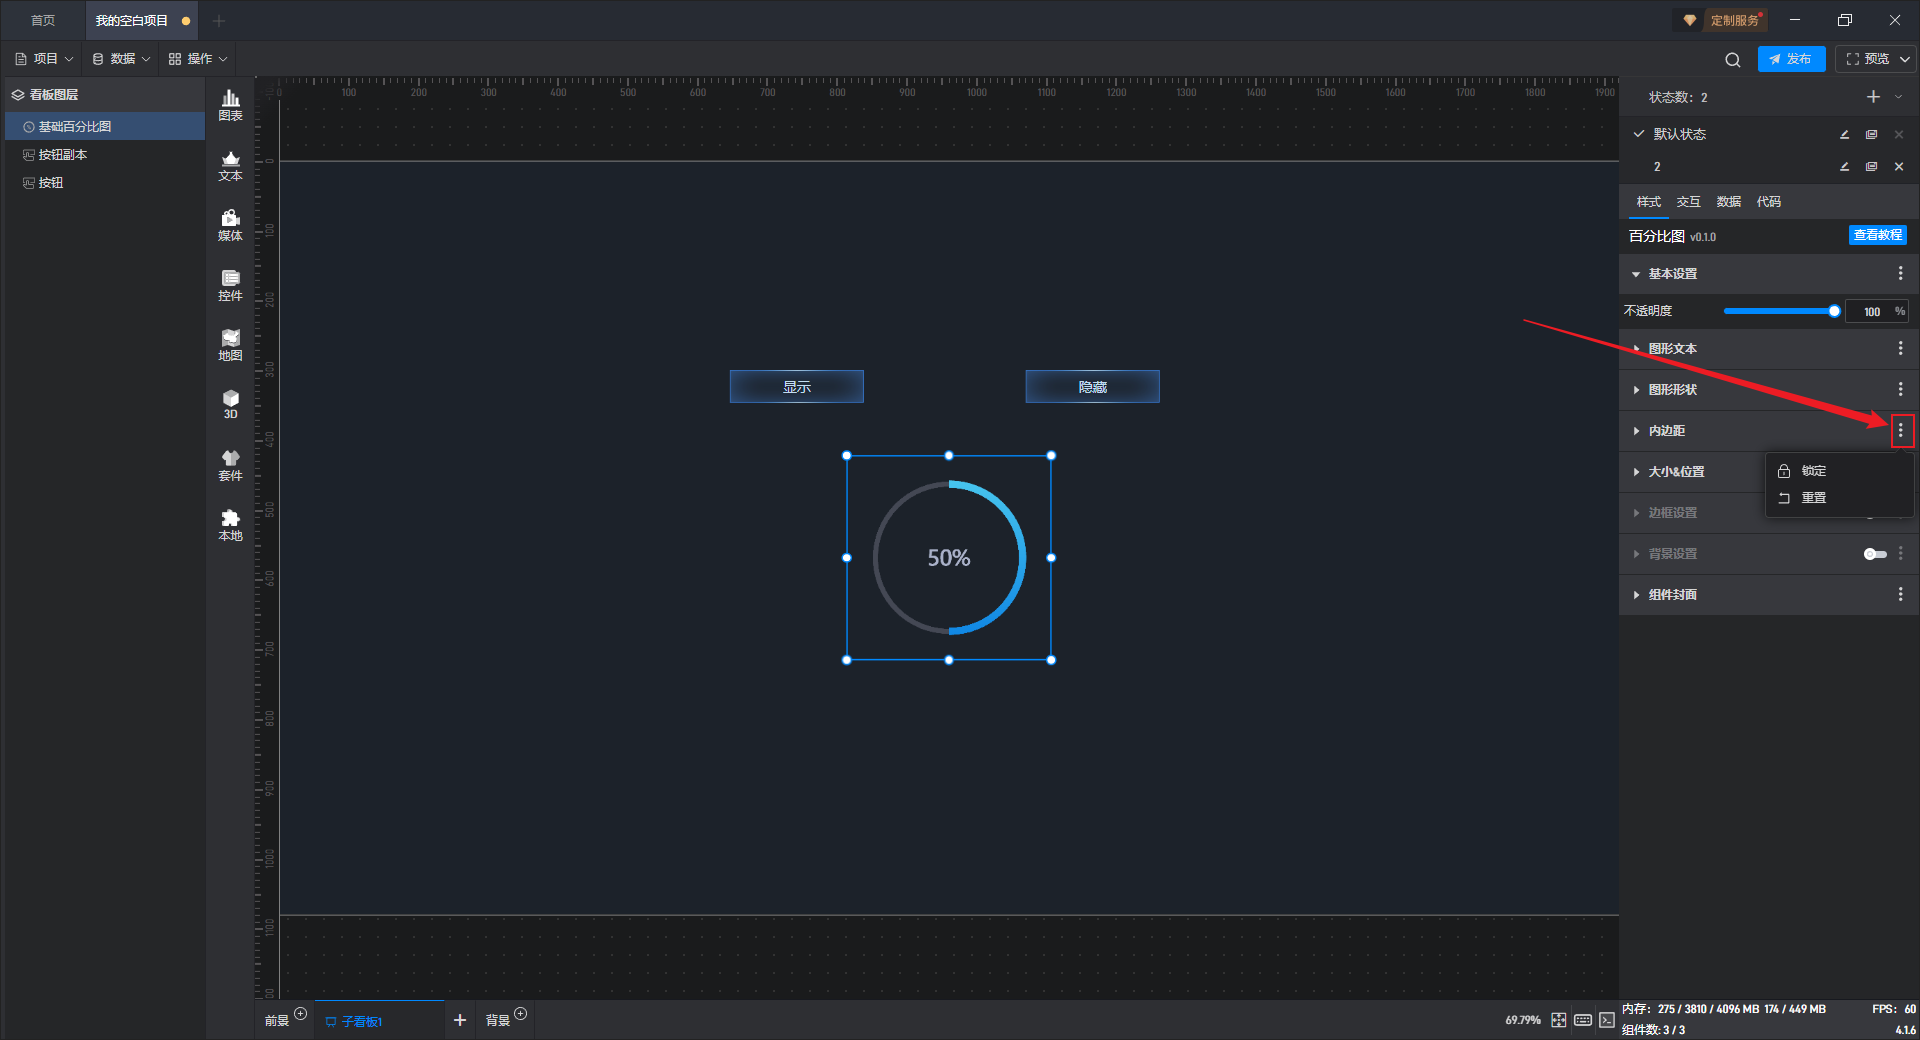Open the states list chevron dropdown

coord(1898,97)
